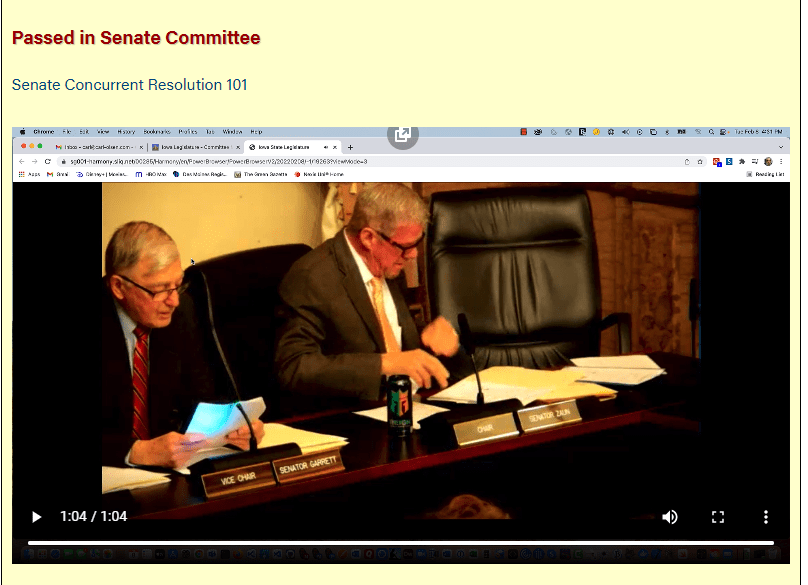This screenshot has height=585, width=808.
Task: Mute the video audio
Action: tap(670, 517)
